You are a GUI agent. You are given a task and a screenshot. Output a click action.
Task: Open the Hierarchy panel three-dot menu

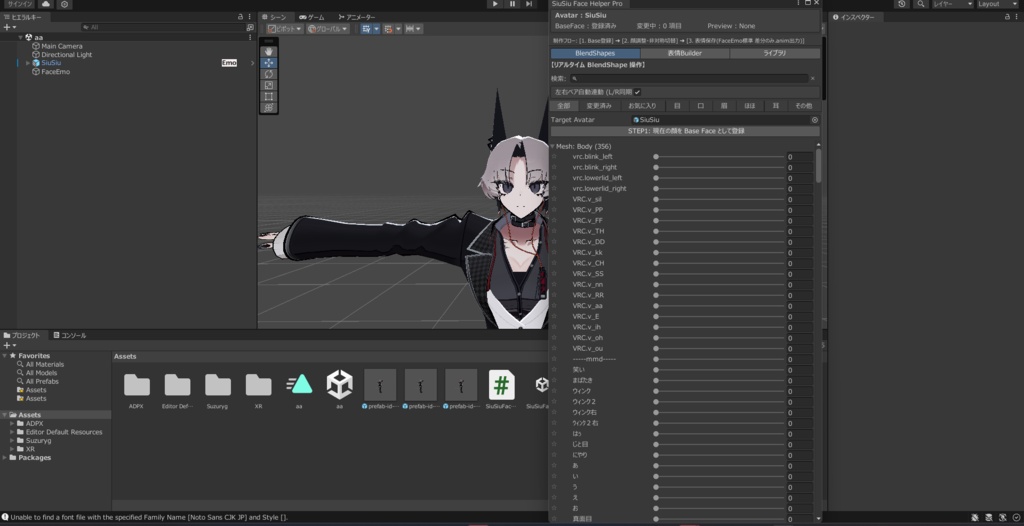click(x=249, y=17)
